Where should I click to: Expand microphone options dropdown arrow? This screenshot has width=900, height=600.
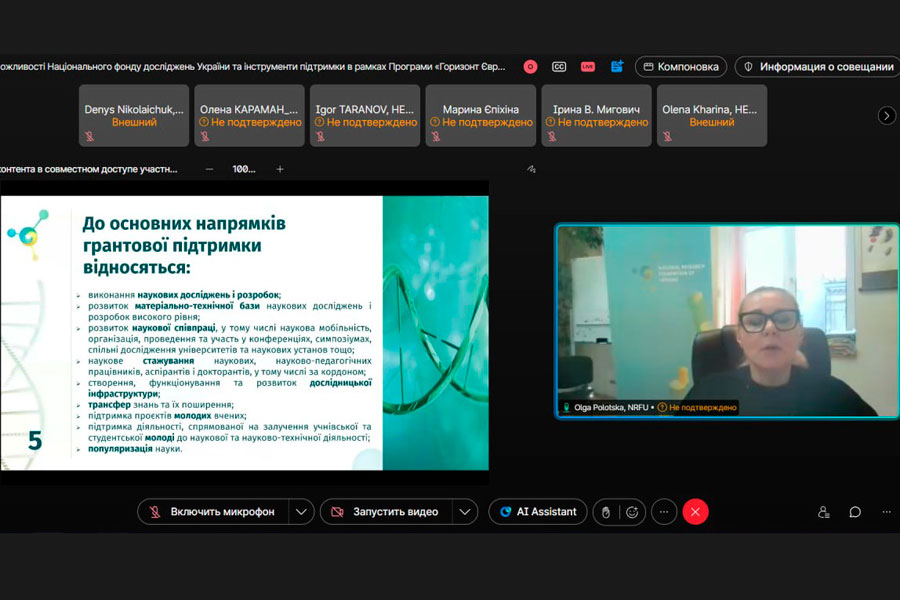click(301, 512)
